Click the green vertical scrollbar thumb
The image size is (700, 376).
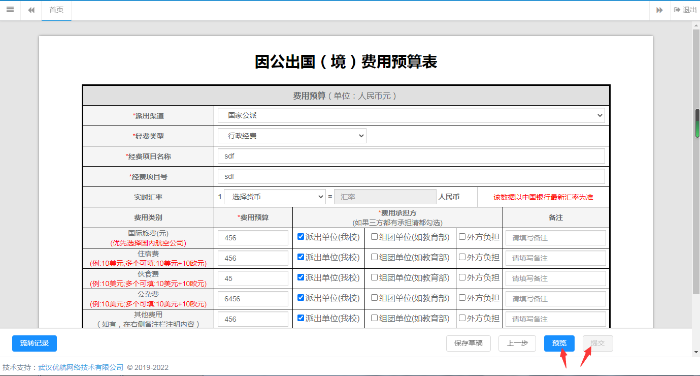696,123
